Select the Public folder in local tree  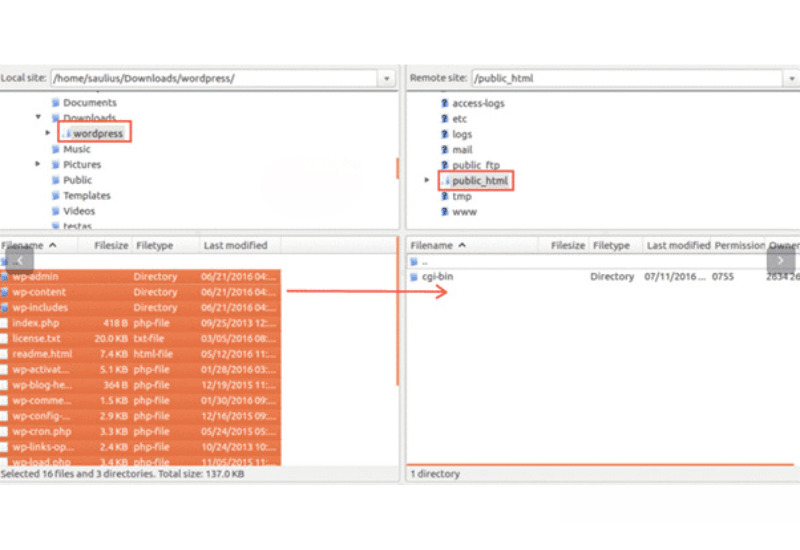point(78,180)
